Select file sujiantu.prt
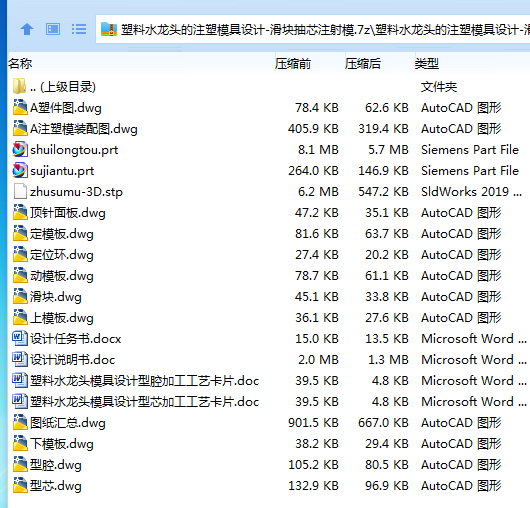This screenshot has width=530, height=508. [62, 171]
